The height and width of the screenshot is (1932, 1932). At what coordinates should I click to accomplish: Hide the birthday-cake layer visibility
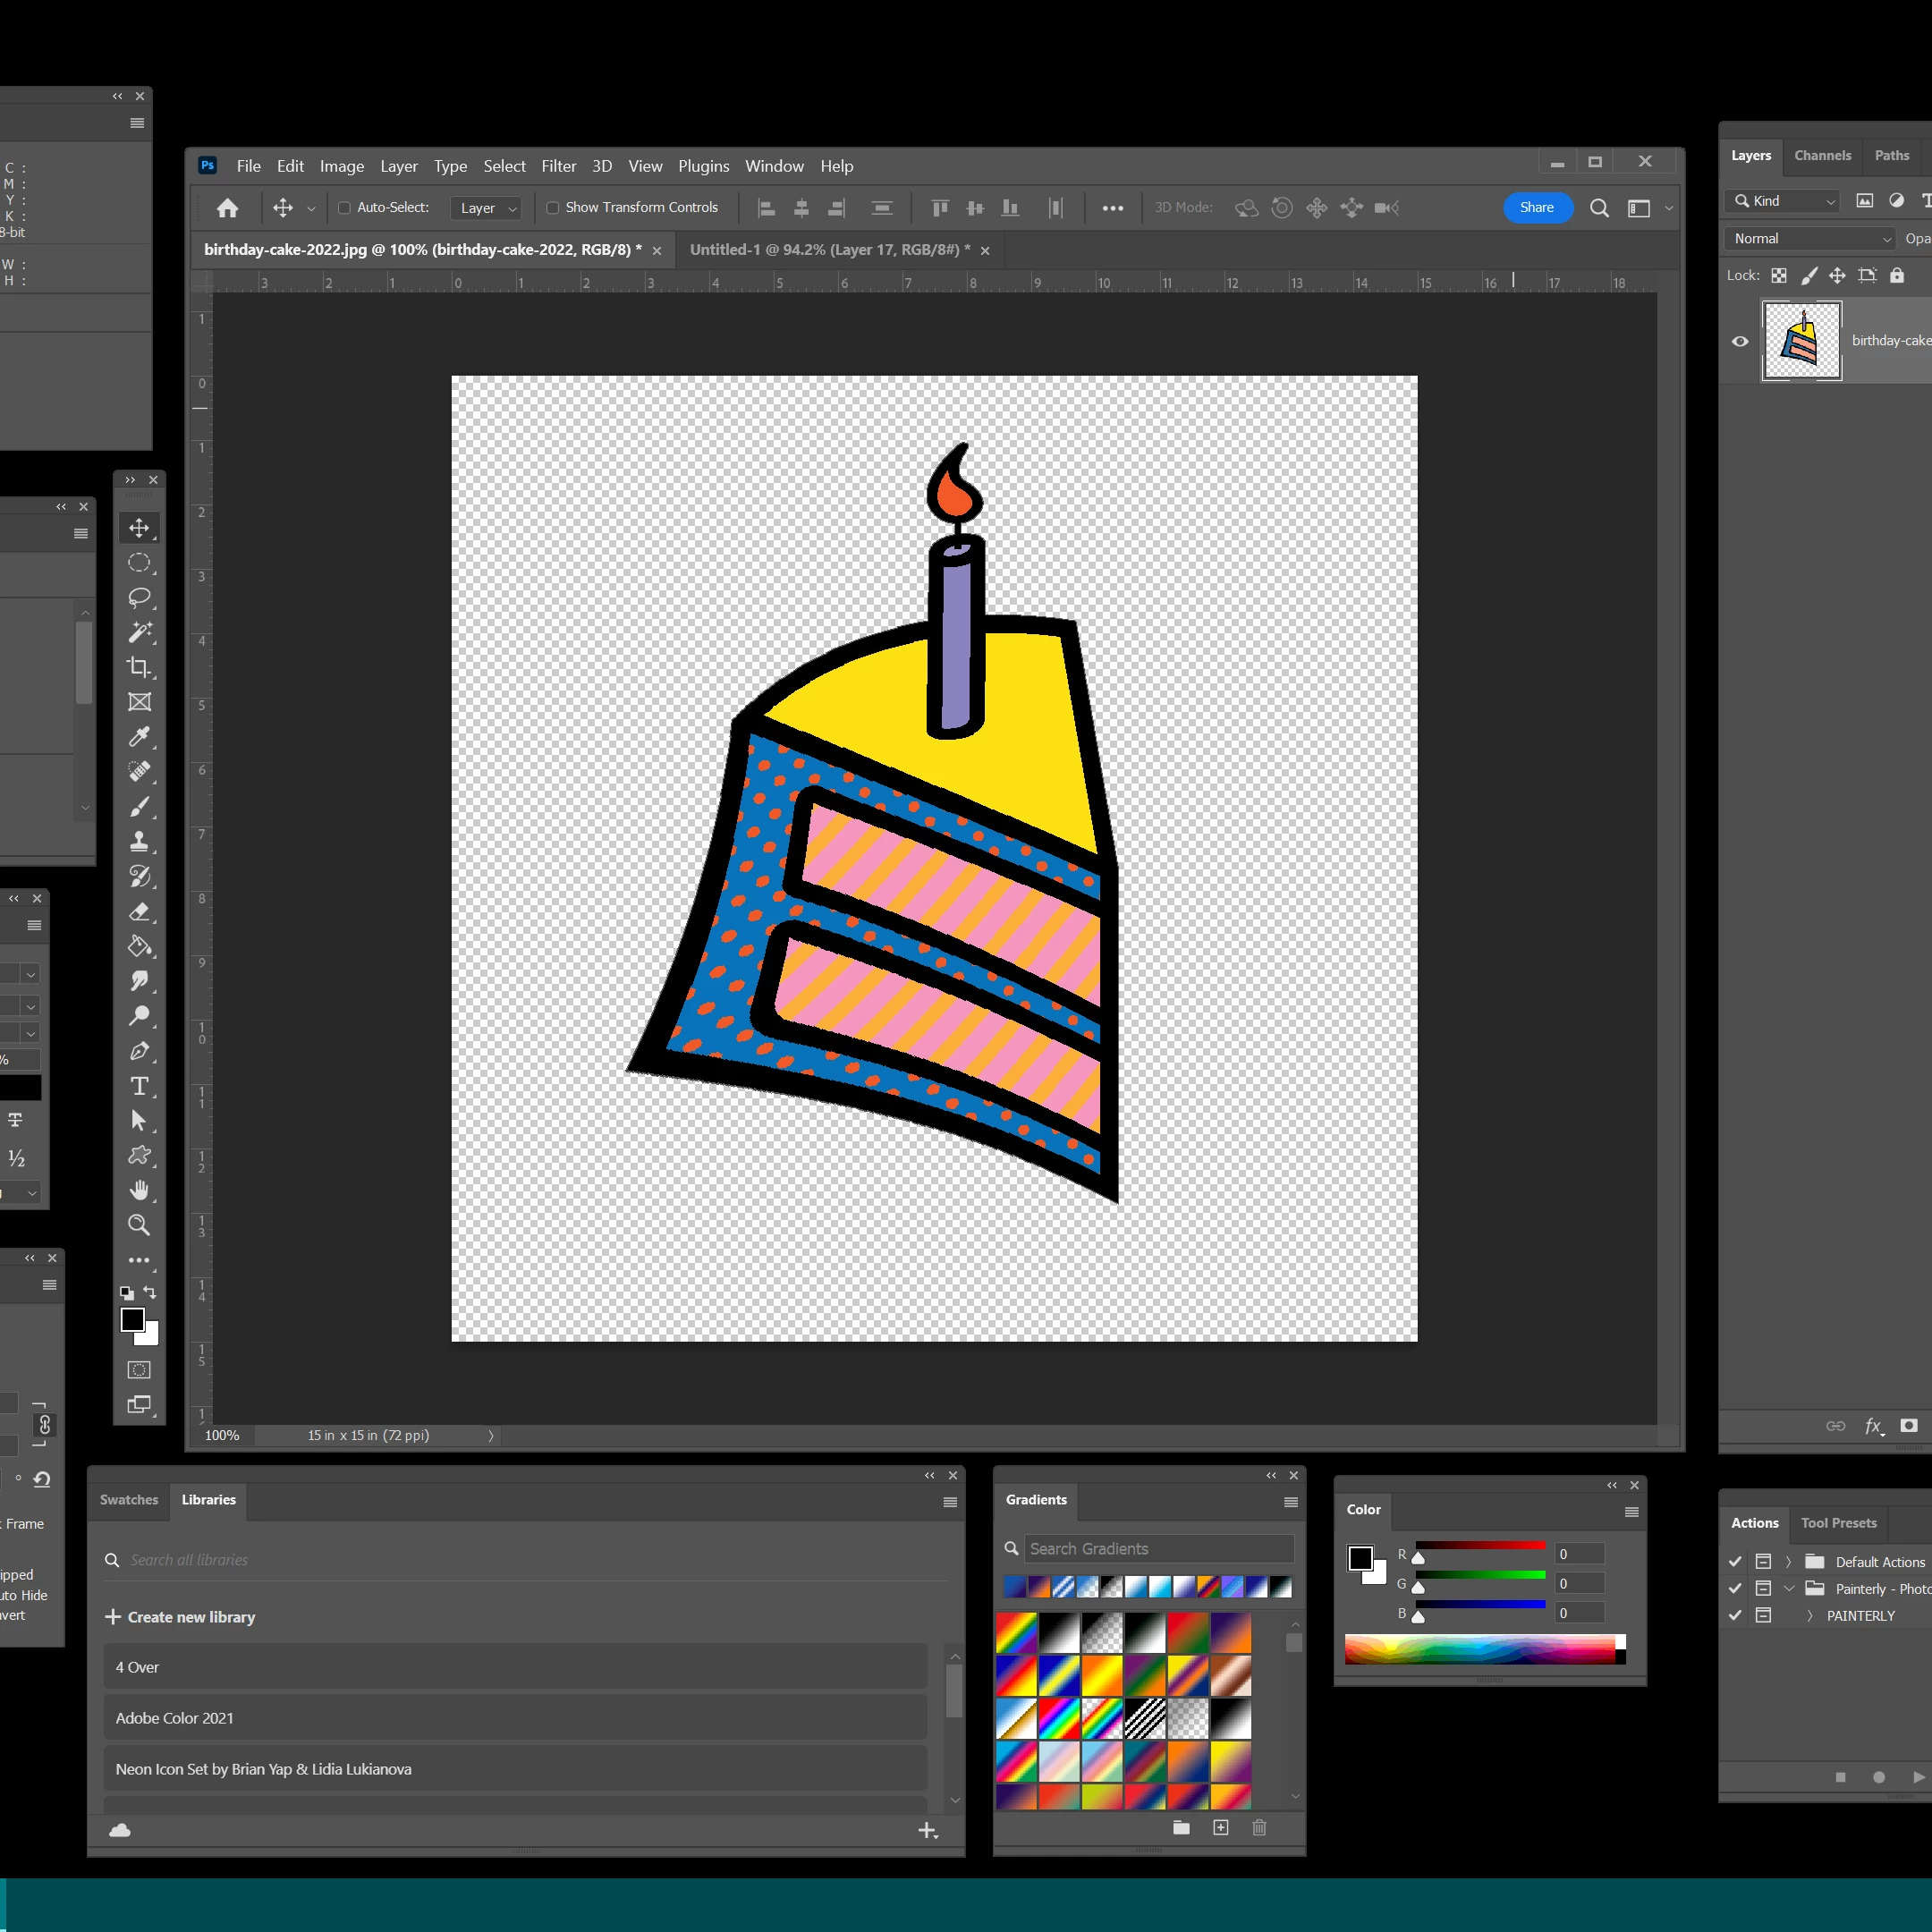tap(1740, 341)
